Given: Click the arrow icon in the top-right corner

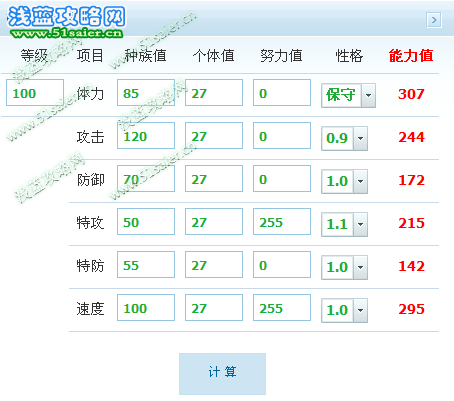Looking at the screenshot, I should click(434, 20).
